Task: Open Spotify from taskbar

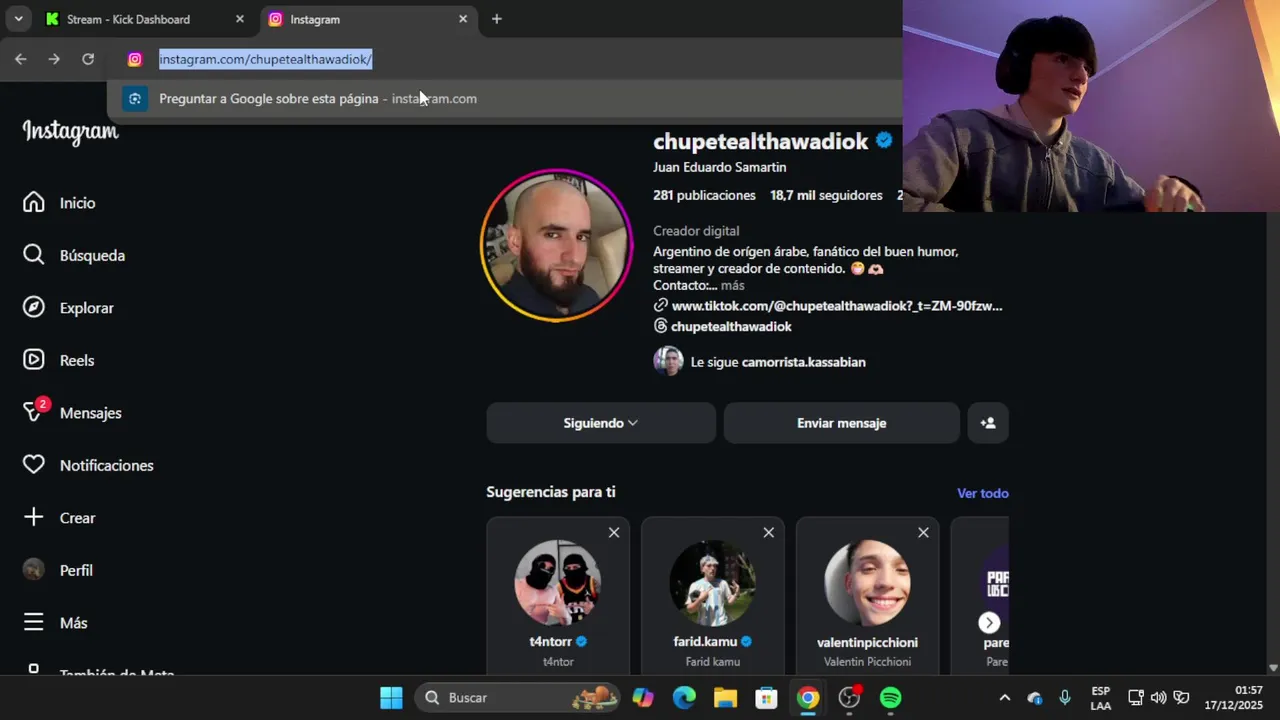Action: click(890, 697)
